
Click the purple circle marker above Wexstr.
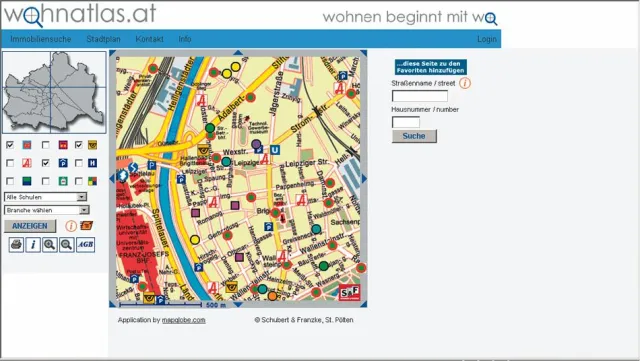[256, 144]
